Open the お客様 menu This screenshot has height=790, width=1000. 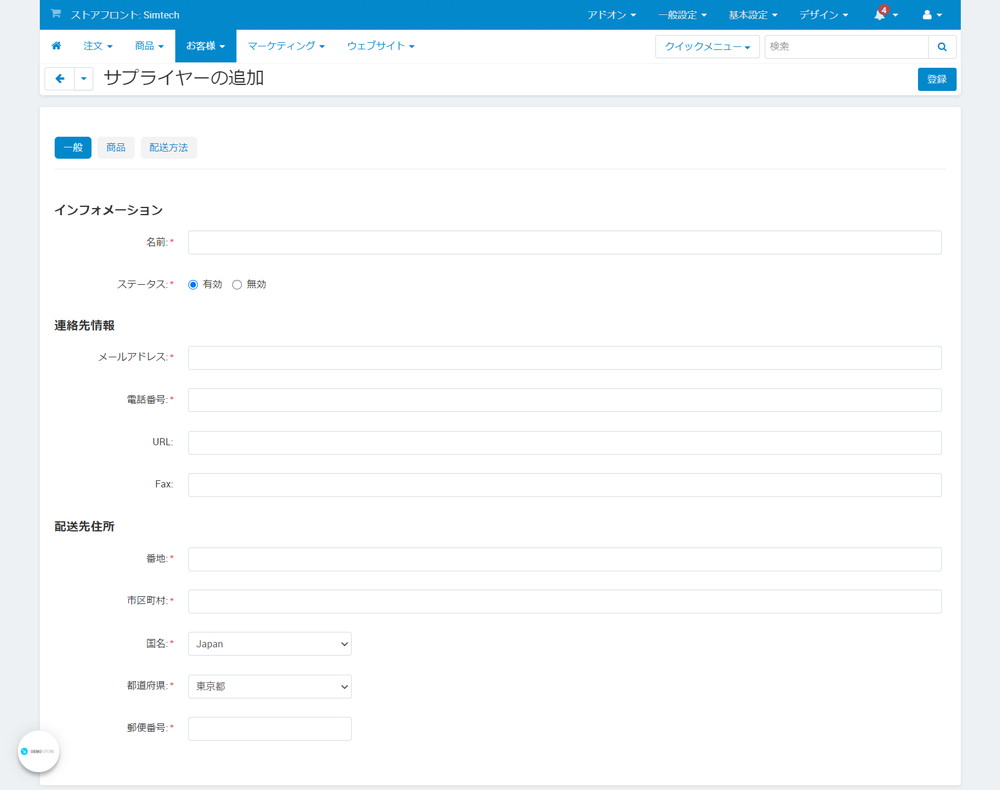tap(205, 46)
